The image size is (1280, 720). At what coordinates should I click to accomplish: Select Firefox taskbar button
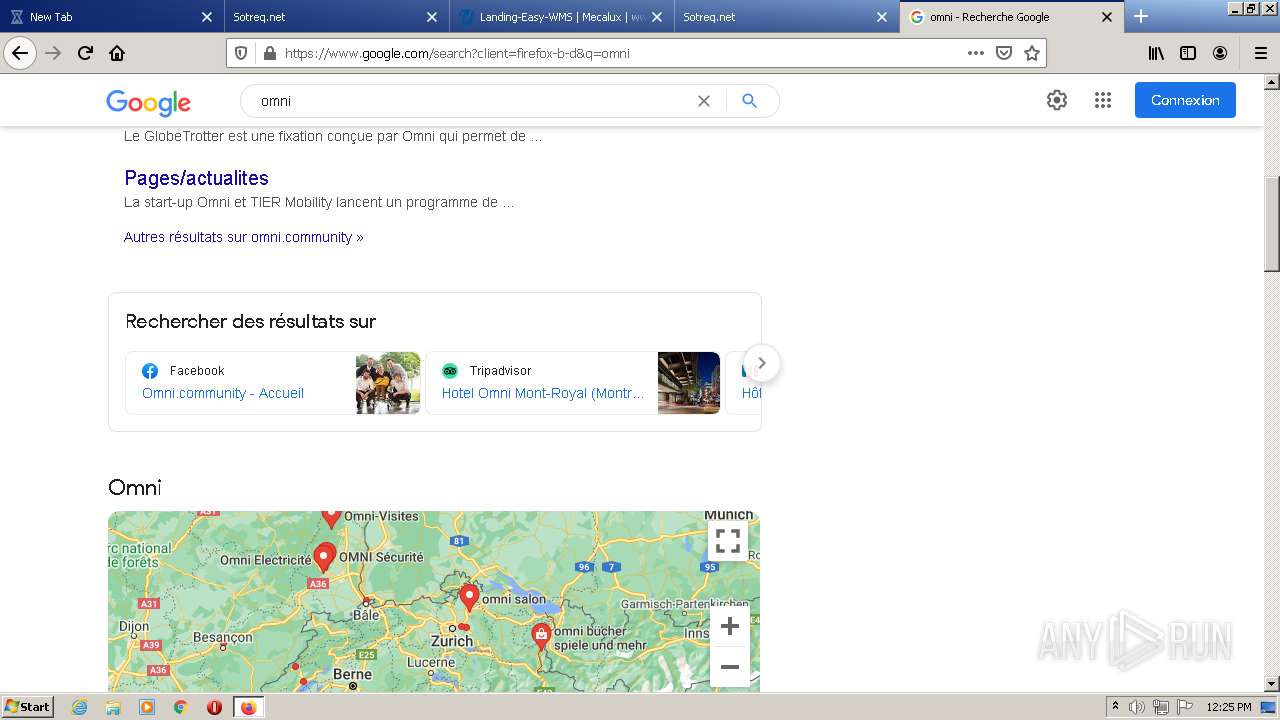tap(248, 707)
